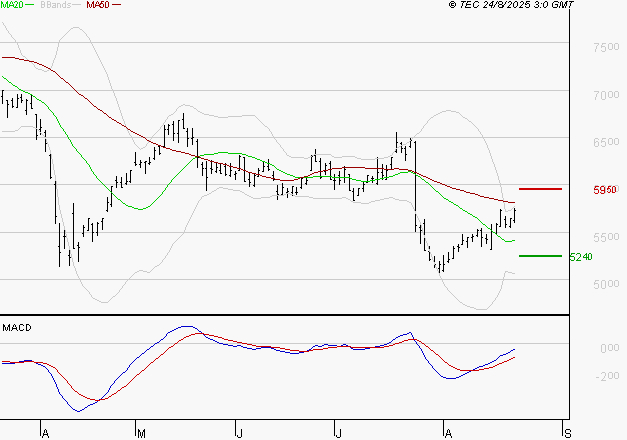The height and width of the screenshot is (440, 627).
Task: Click the MACD 000 axis label
Action: [610, 348]
